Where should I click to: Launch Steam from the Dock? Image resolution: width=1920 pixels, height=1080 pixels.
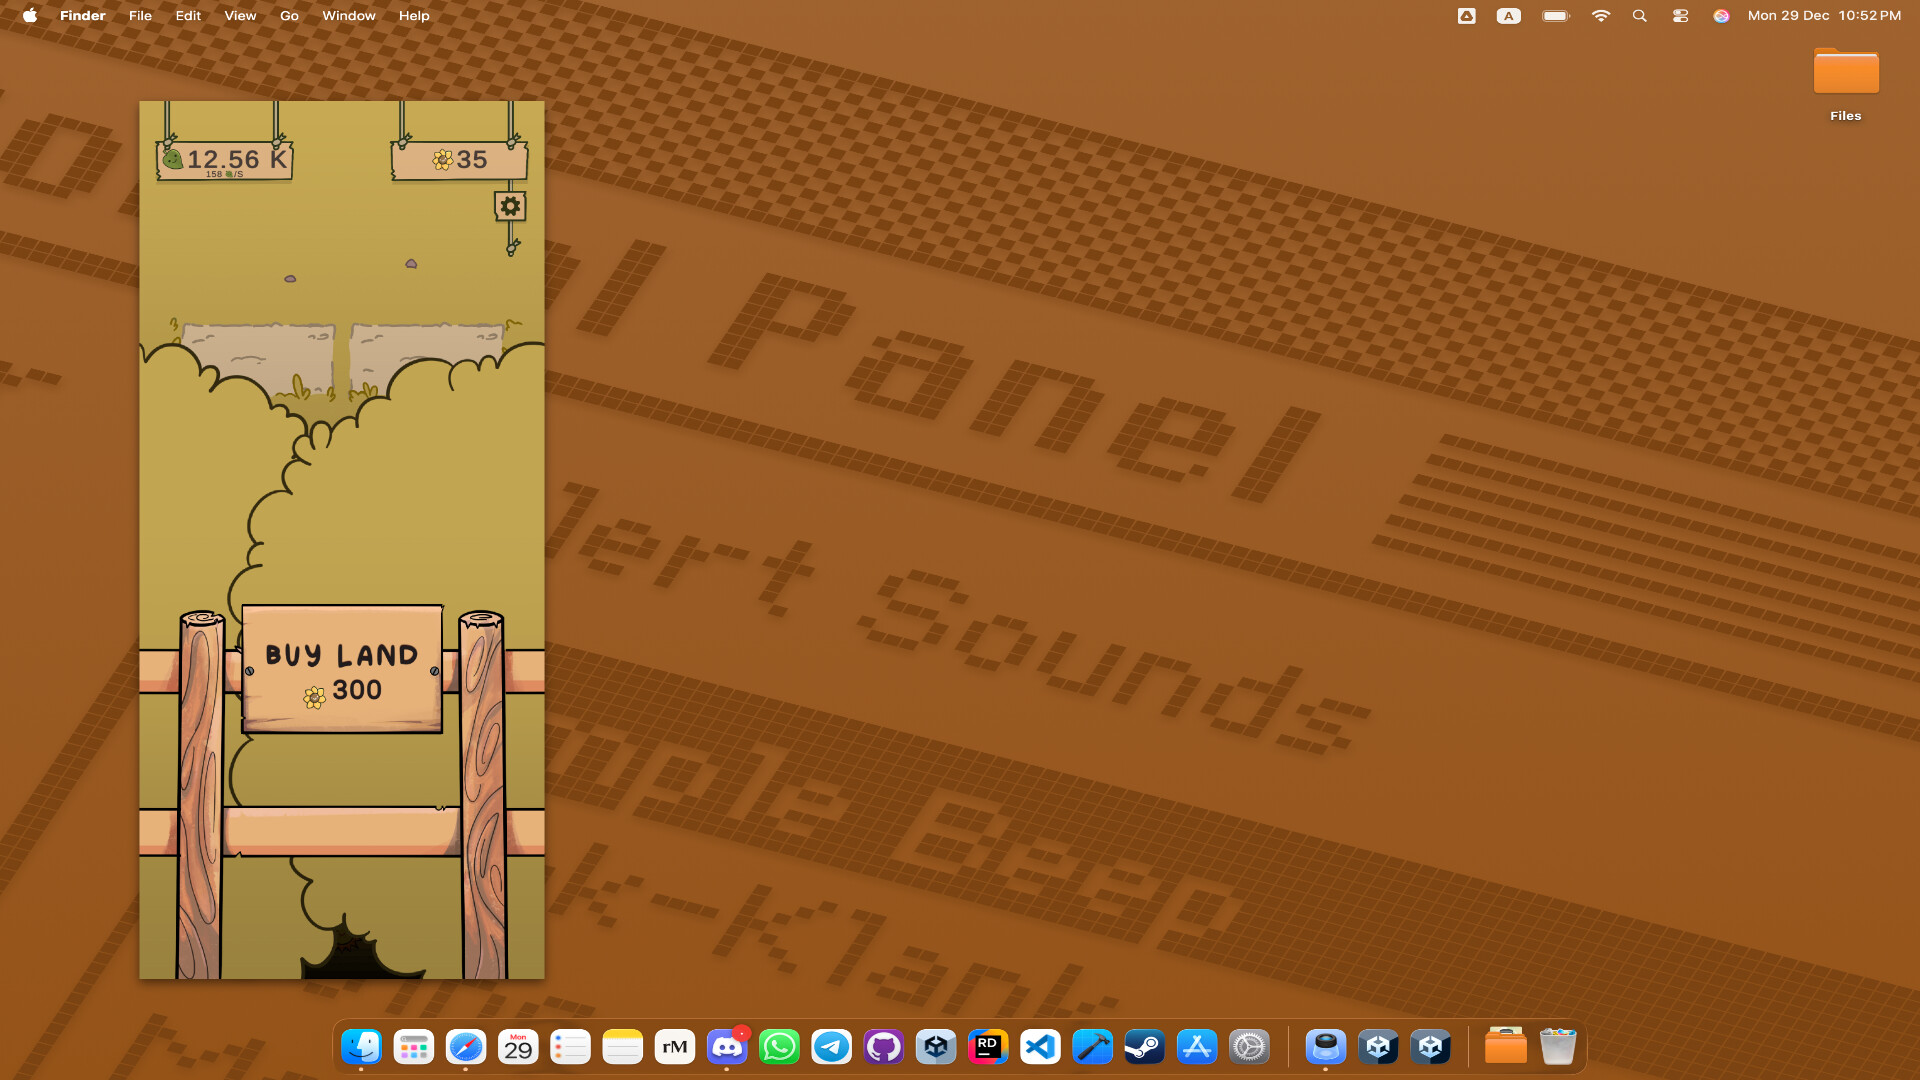tap(1144, 1047)
